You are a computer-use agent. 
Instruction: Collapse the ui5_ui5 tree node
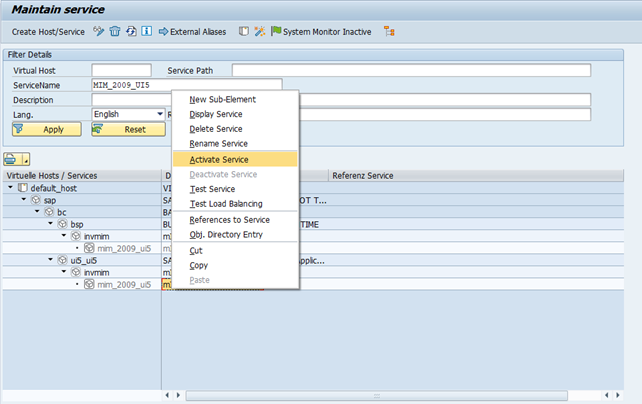[50, 260]
